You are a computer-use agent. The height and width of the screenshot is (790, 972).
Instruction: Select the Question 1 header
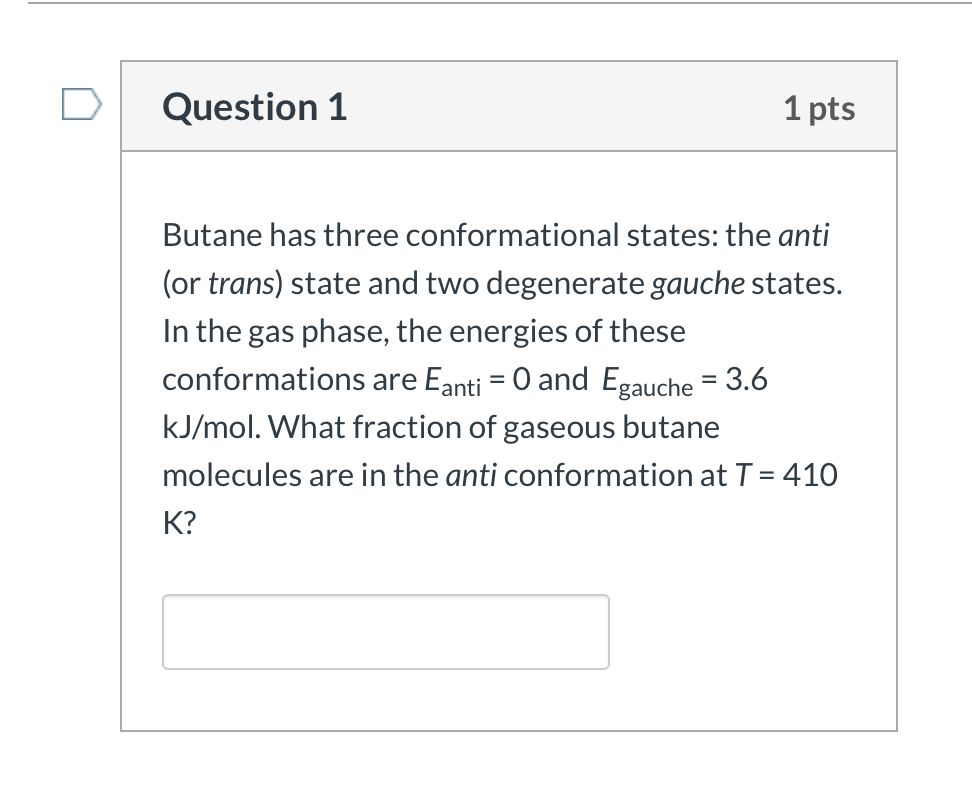pos(254,107)
